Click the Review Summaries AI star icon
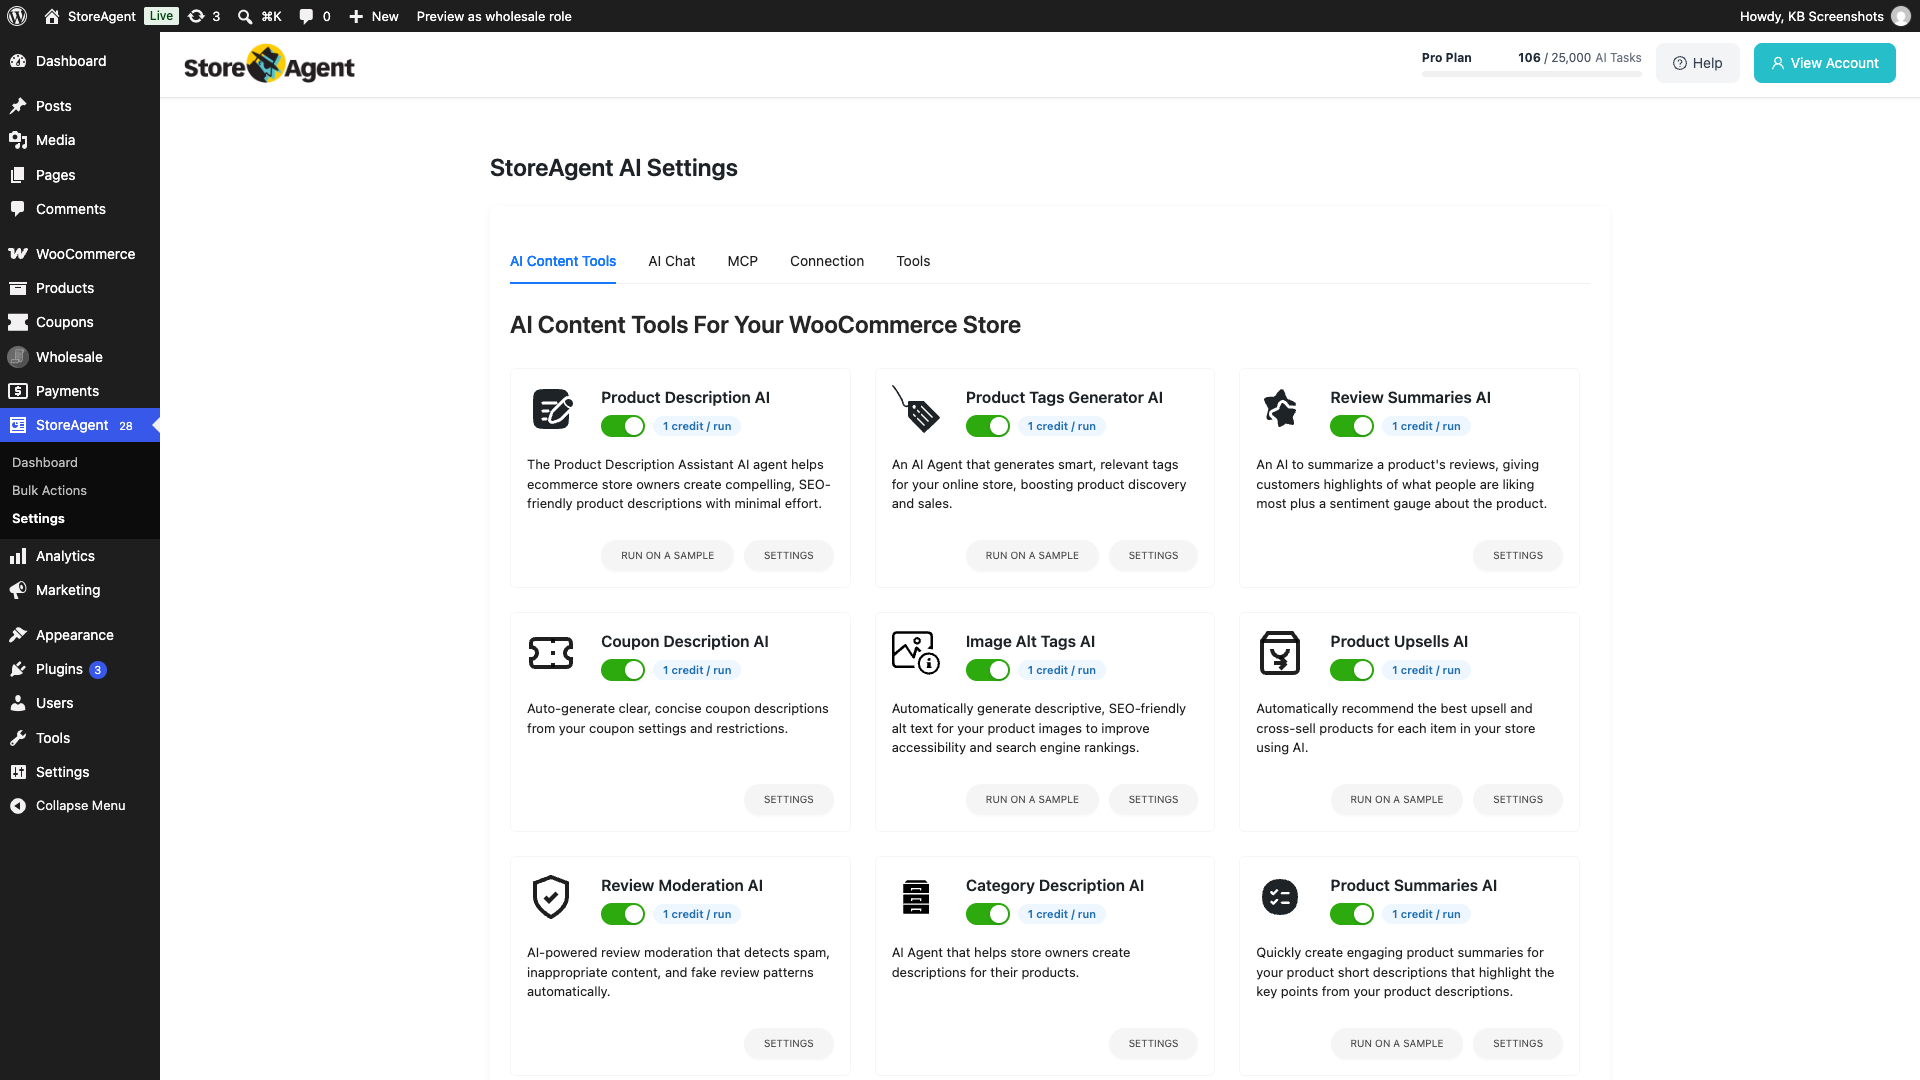1920x1080 pixels. 1280,409
